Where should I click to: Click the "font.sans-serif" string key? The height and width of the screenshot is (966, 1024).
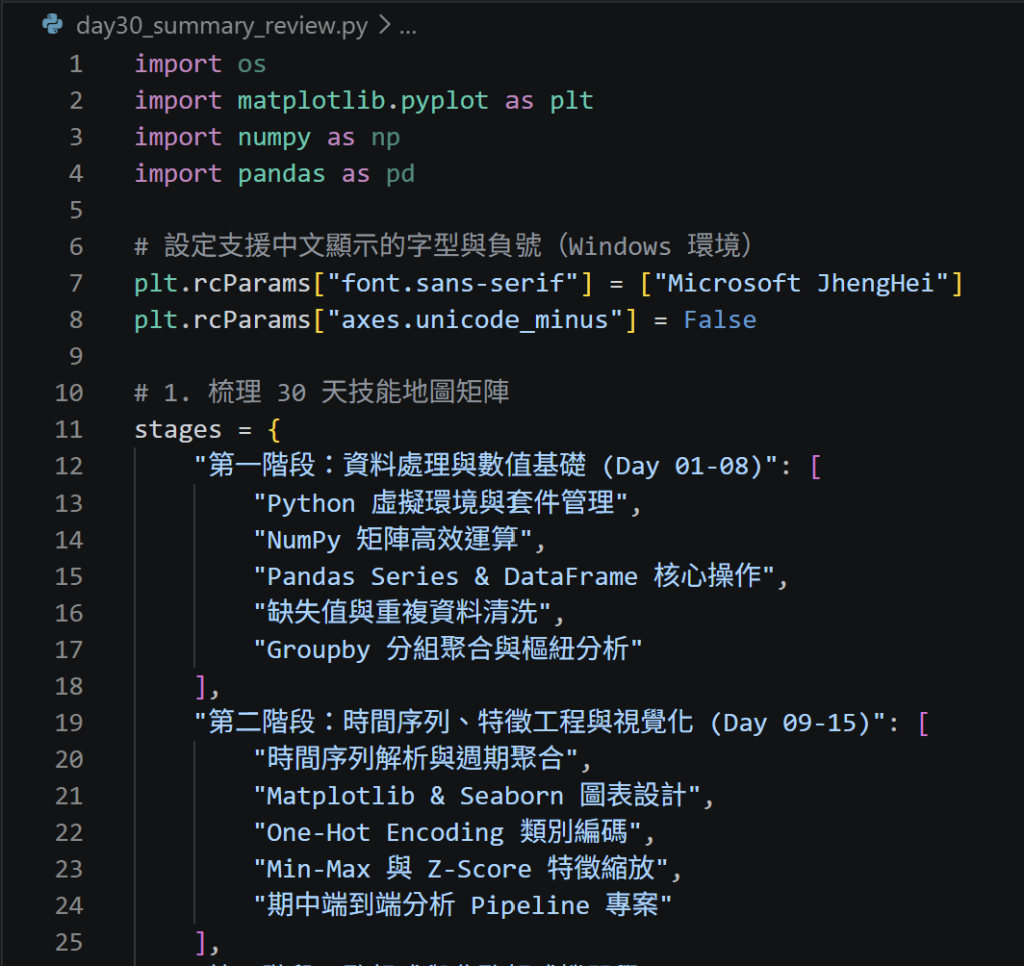453,283
